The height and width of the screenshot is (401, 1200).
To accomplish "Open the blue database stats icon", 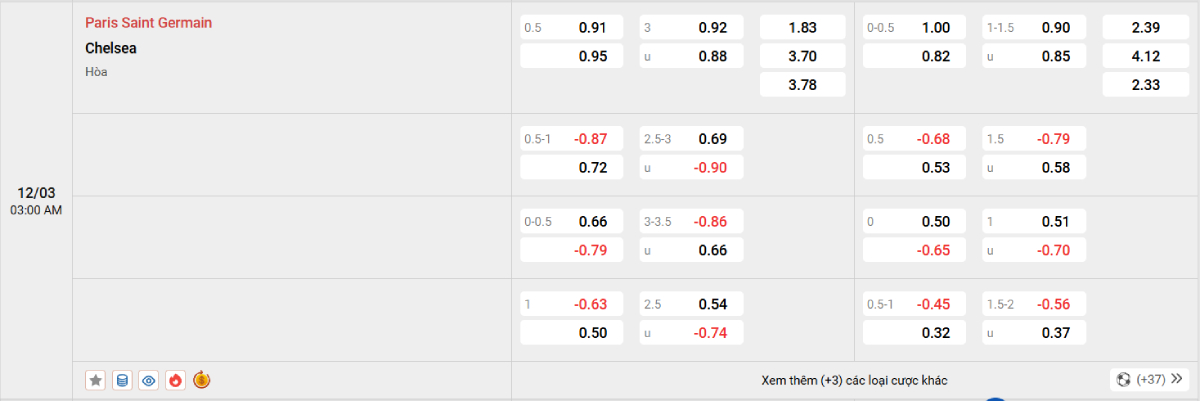I will click(122, 380).
